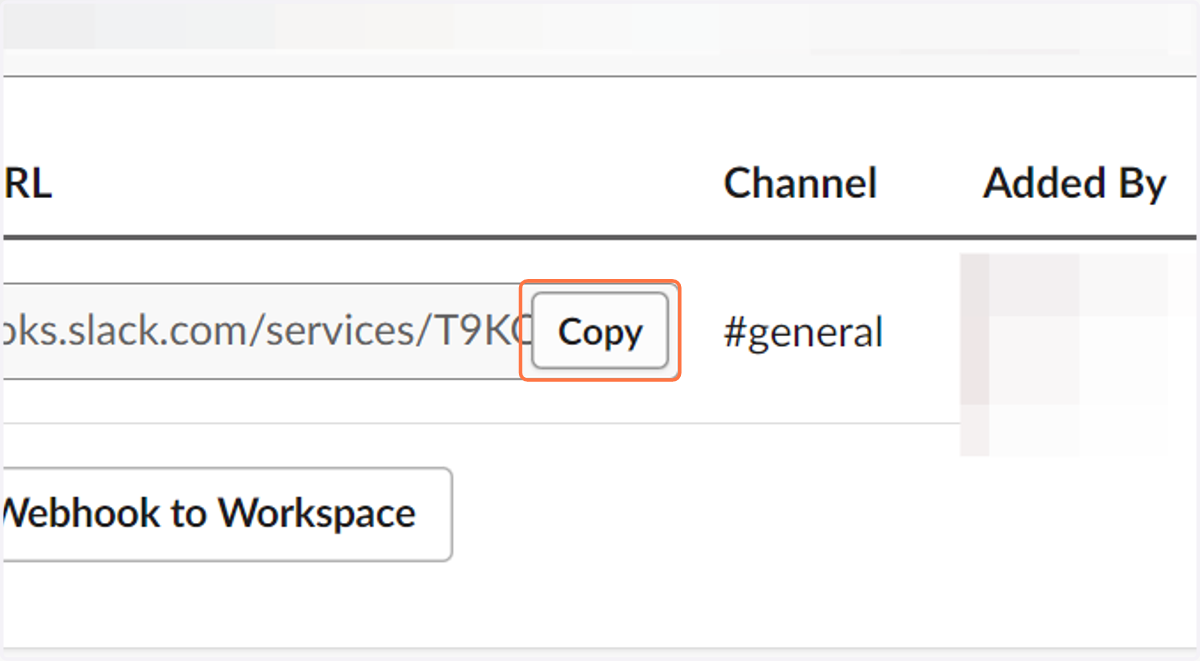Click the word Workspace on bottom button
The width and height of the screenshot is (1200, 661).
tap(317, 514)
